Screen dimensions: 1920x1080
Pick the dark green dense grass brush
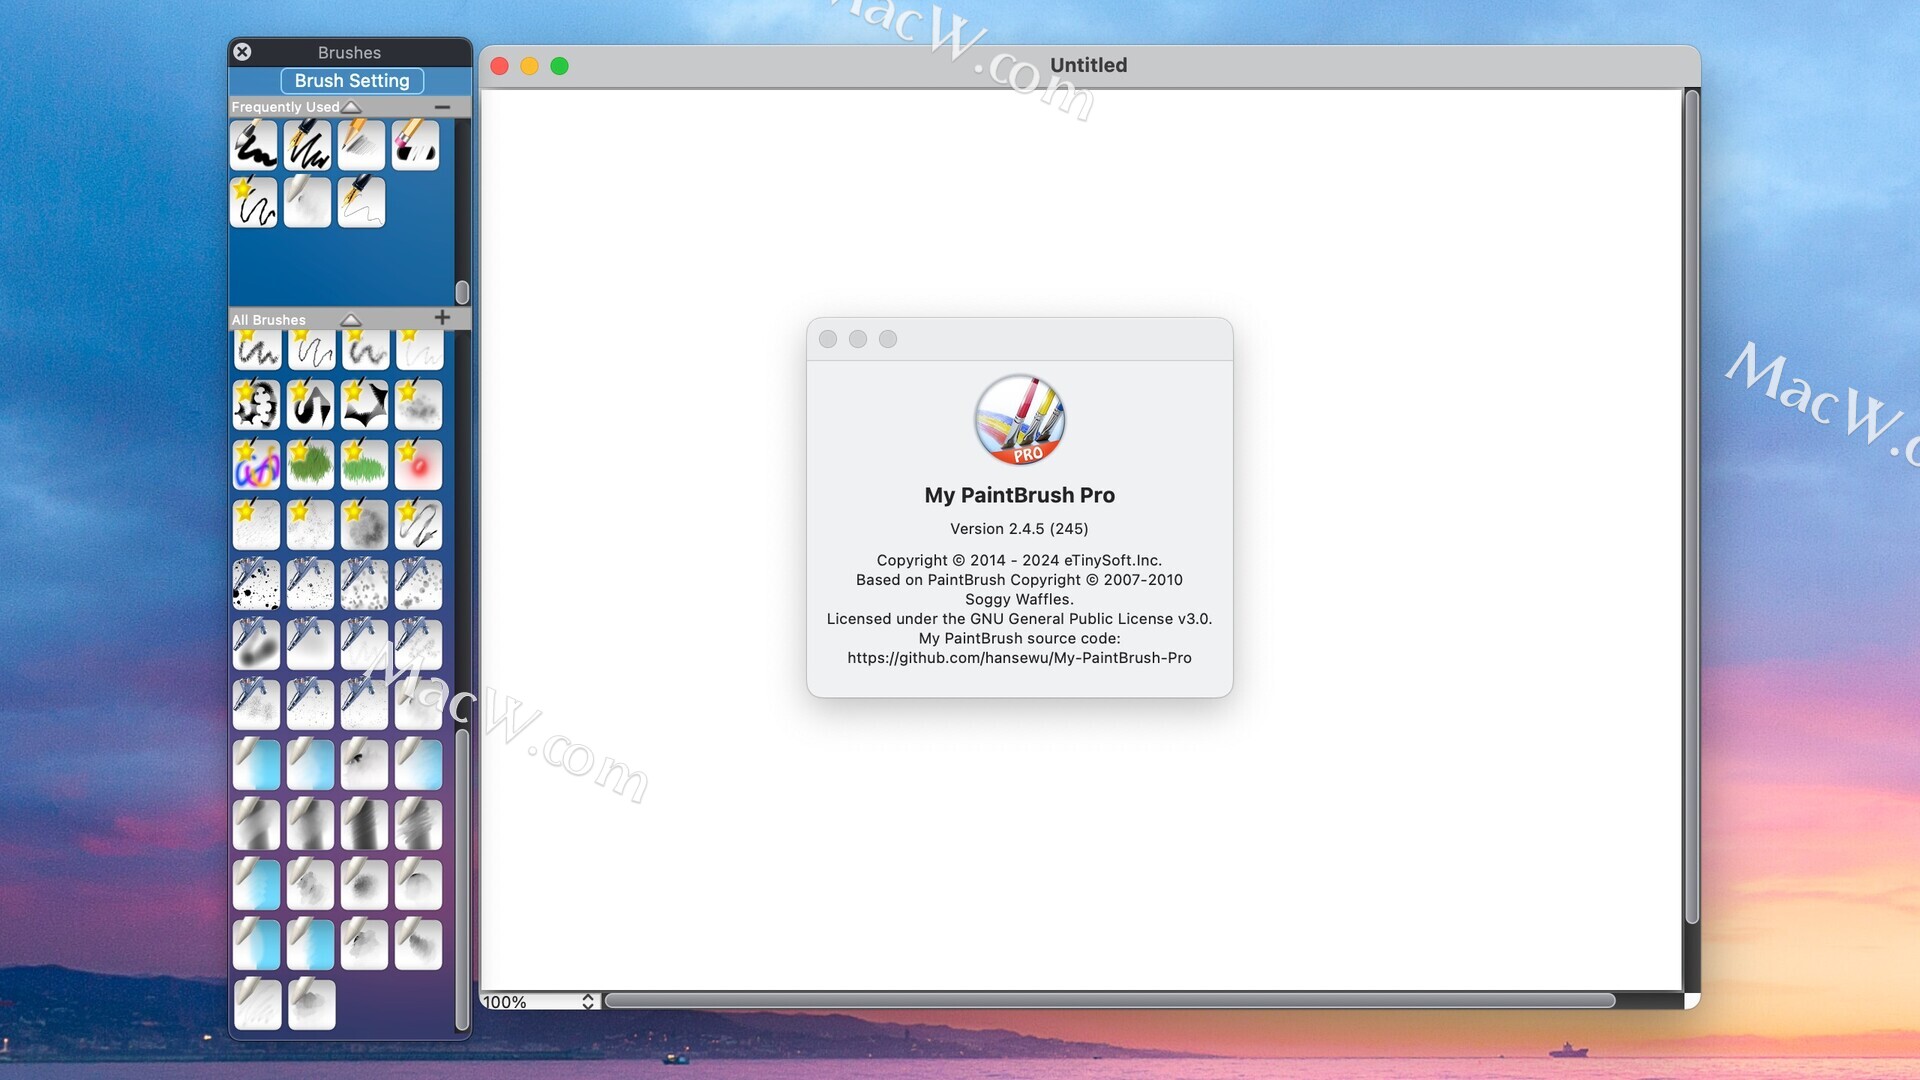click(311, 465)
